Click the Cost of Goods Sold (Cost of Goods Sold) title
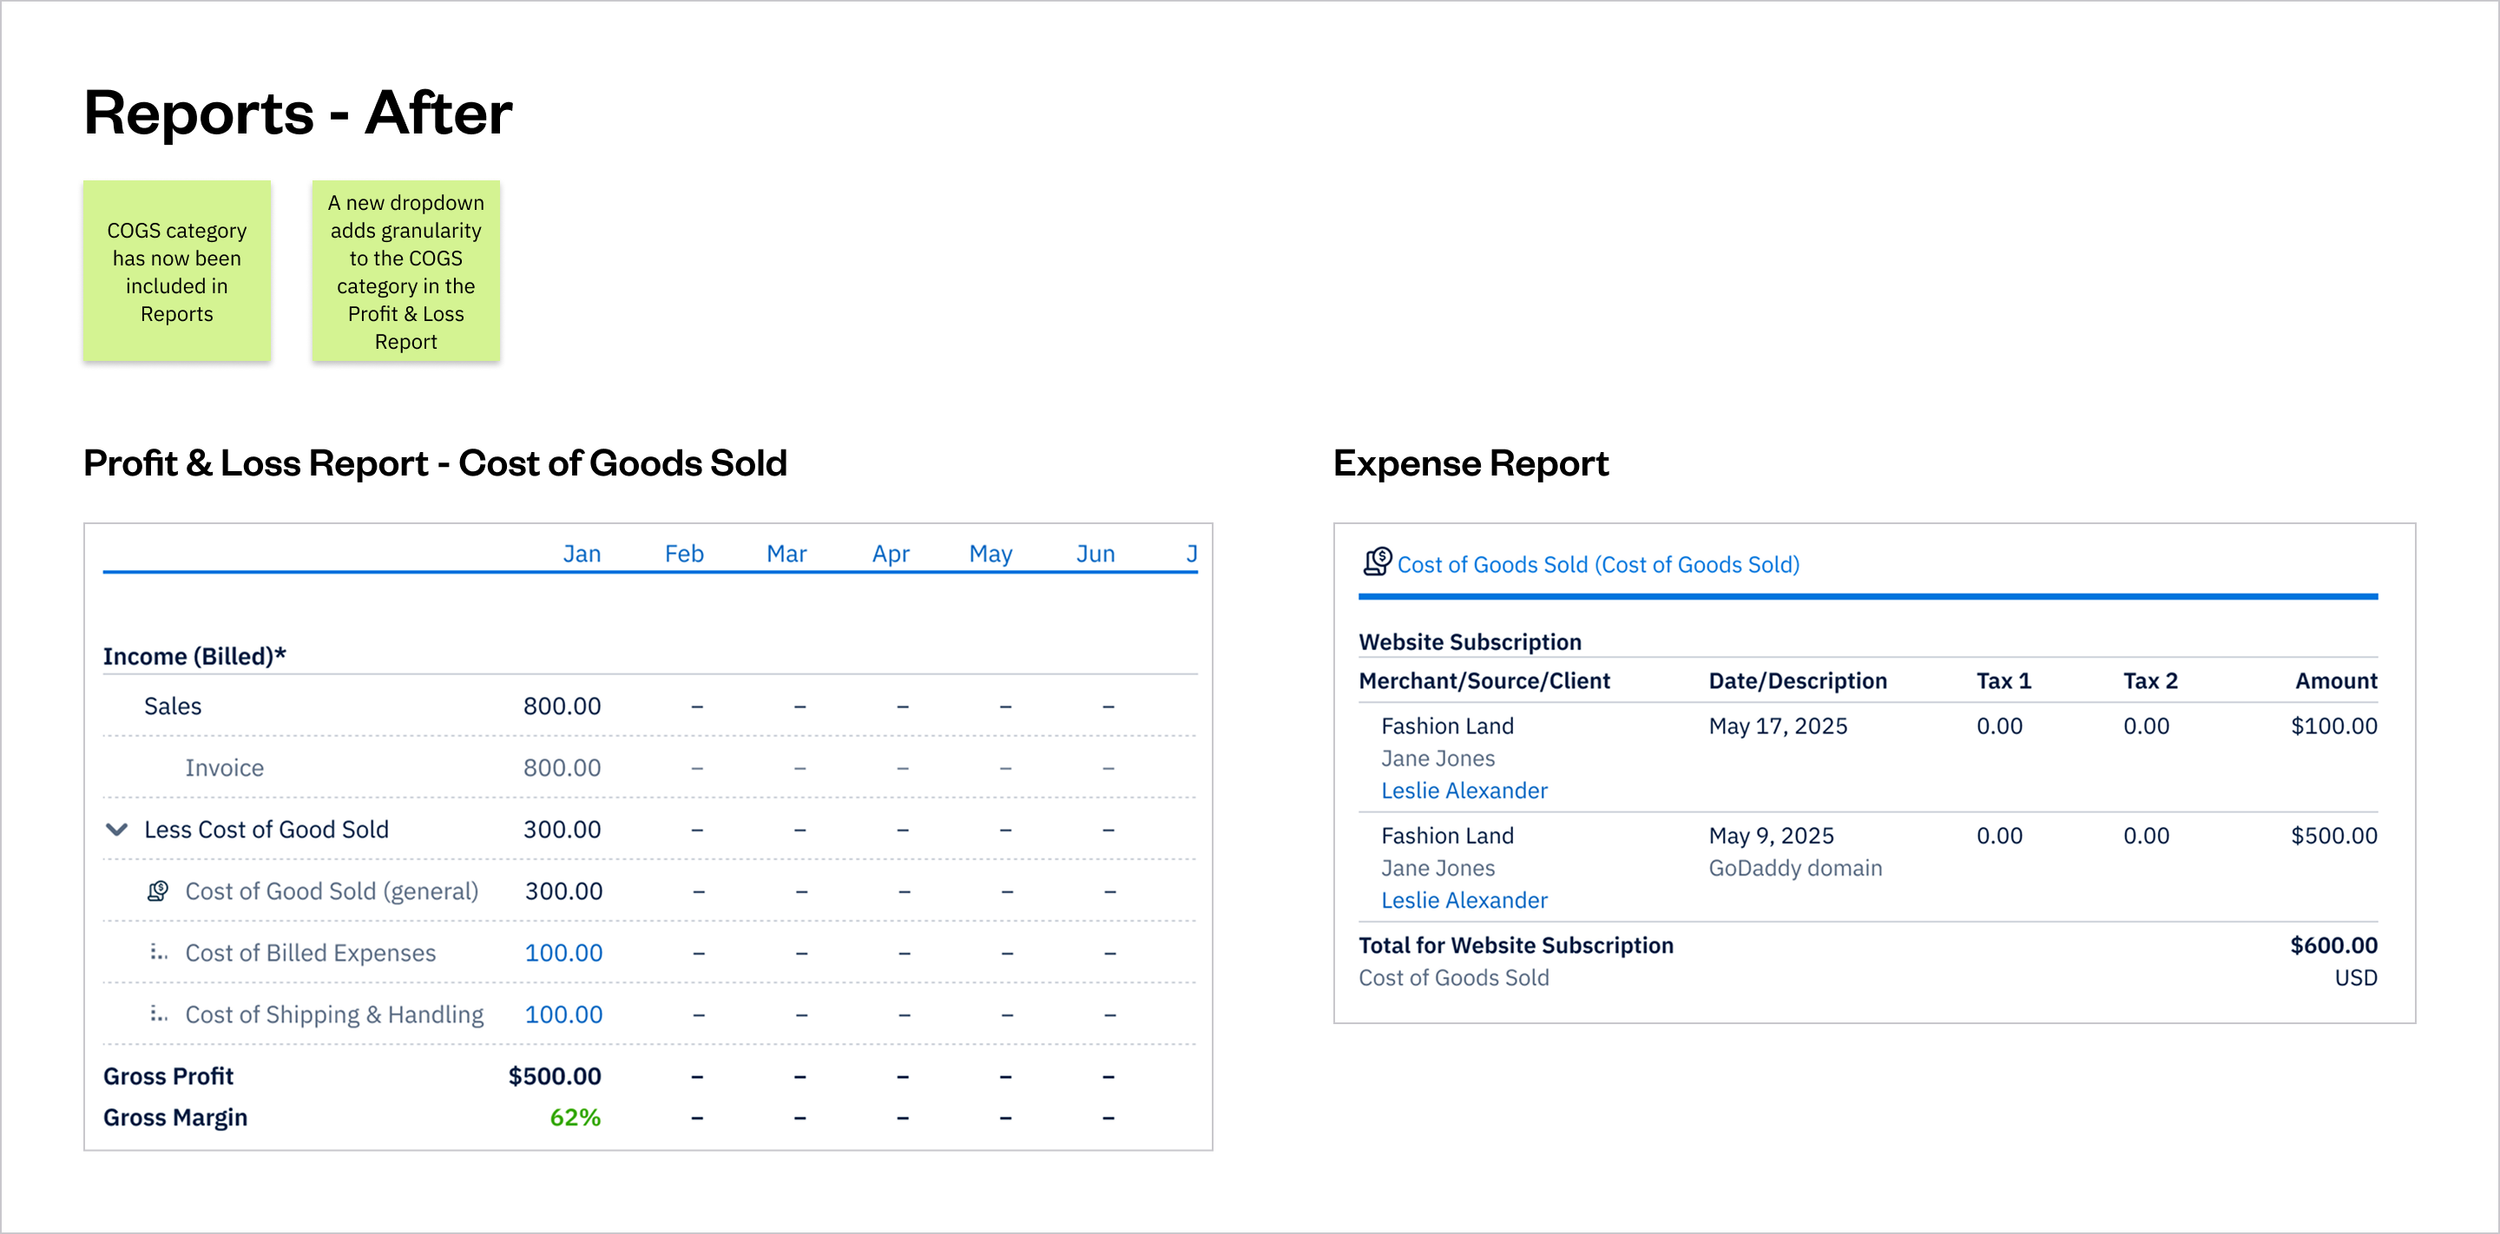This screenshot has width=2500, height=1234. [x=1598, y=563]
